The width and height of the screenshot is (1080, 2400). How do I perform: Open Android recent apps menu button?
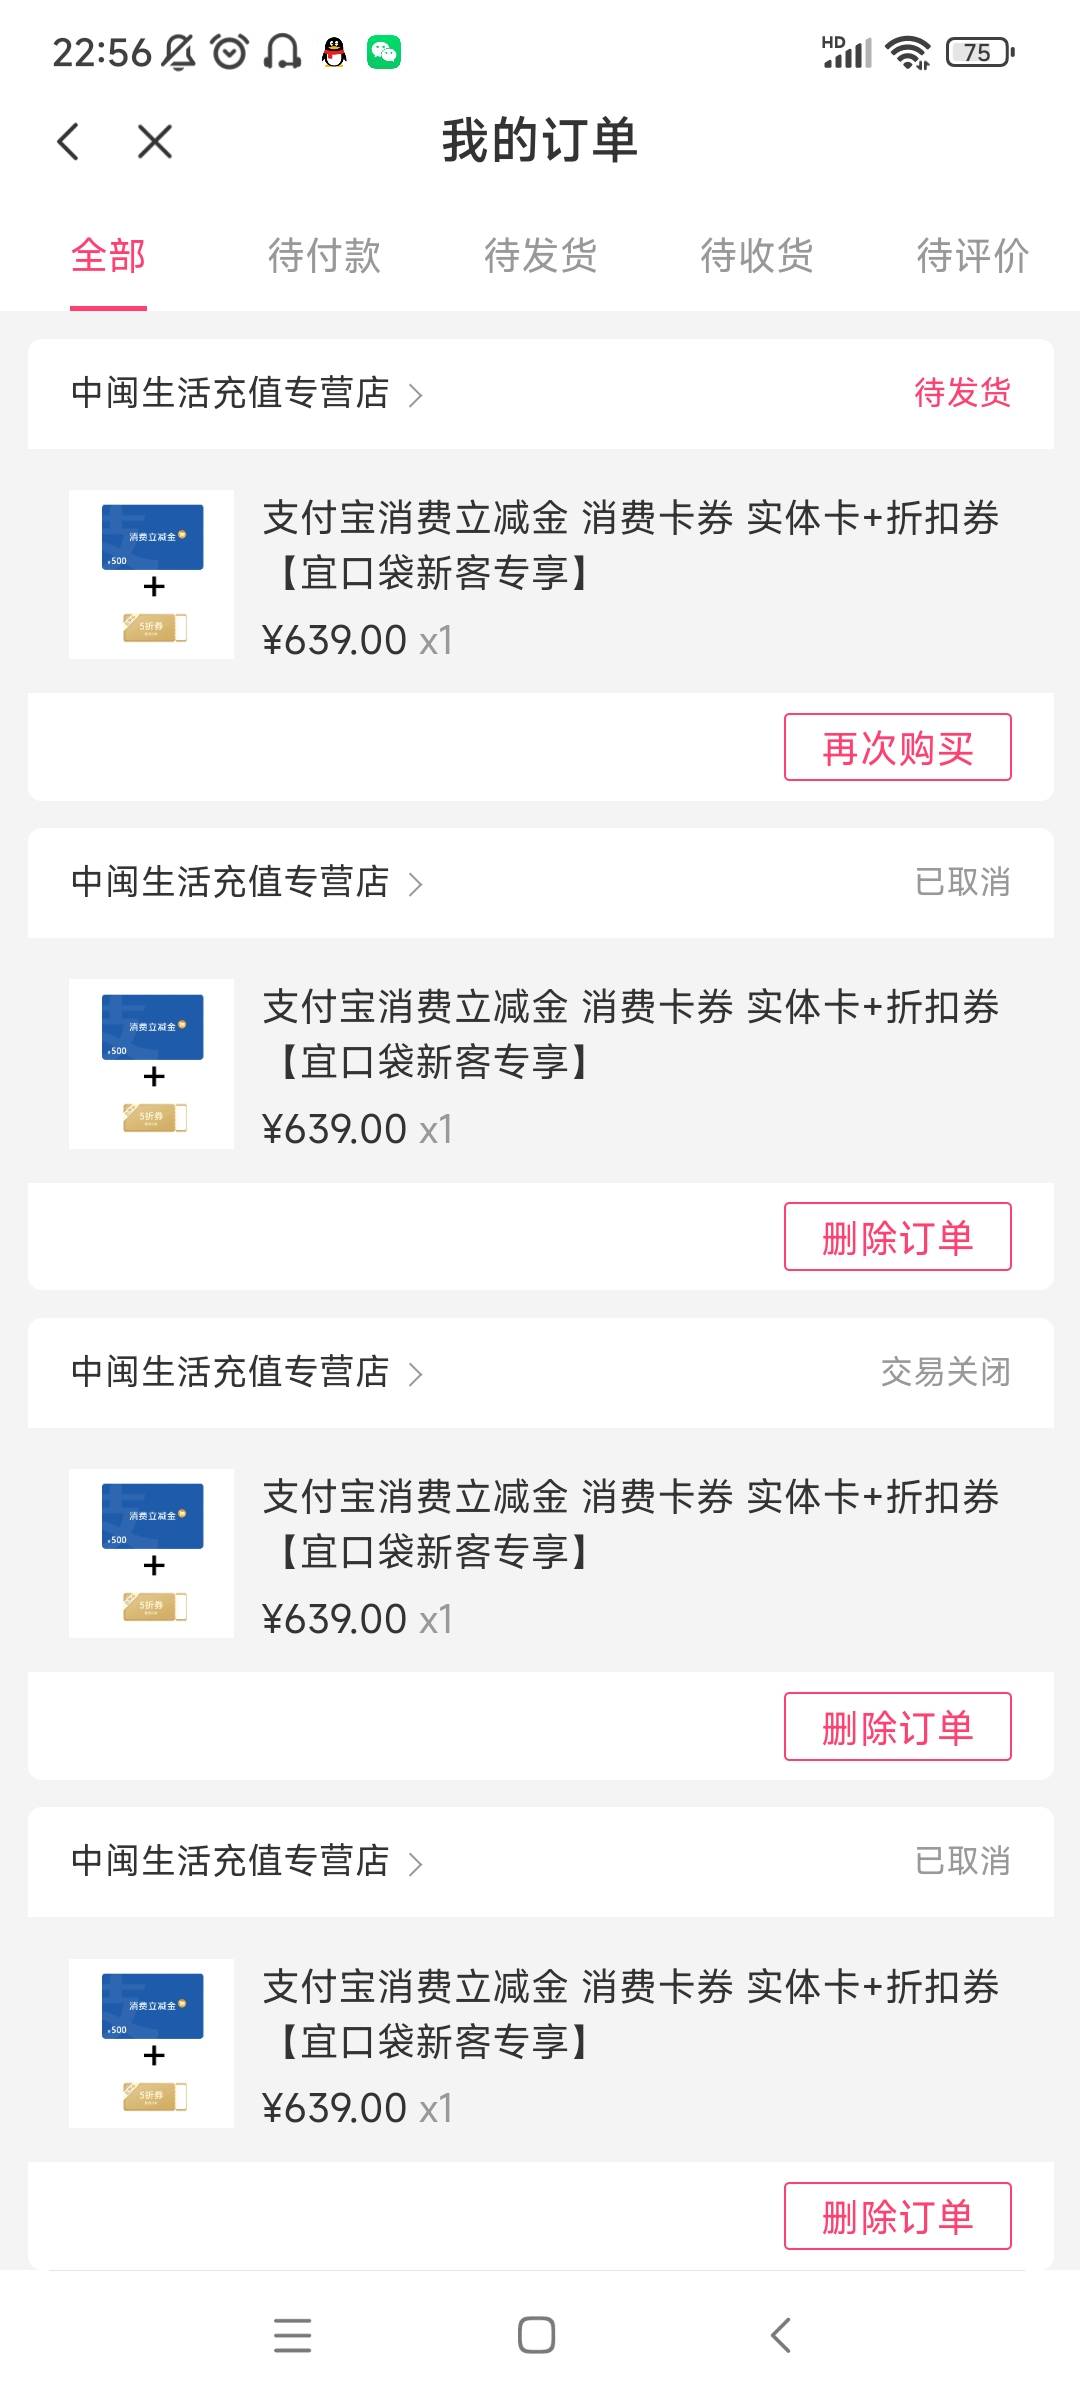point(292,2336)
